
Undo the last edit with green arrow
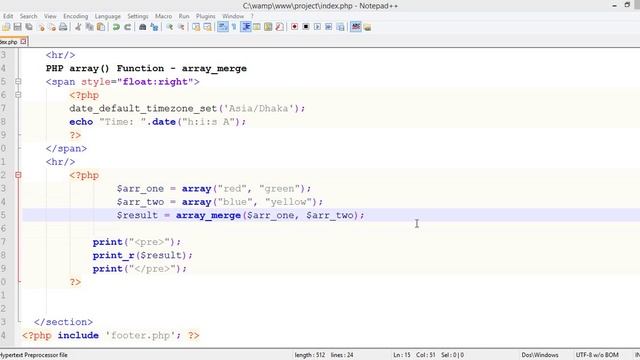coord(116,27)
